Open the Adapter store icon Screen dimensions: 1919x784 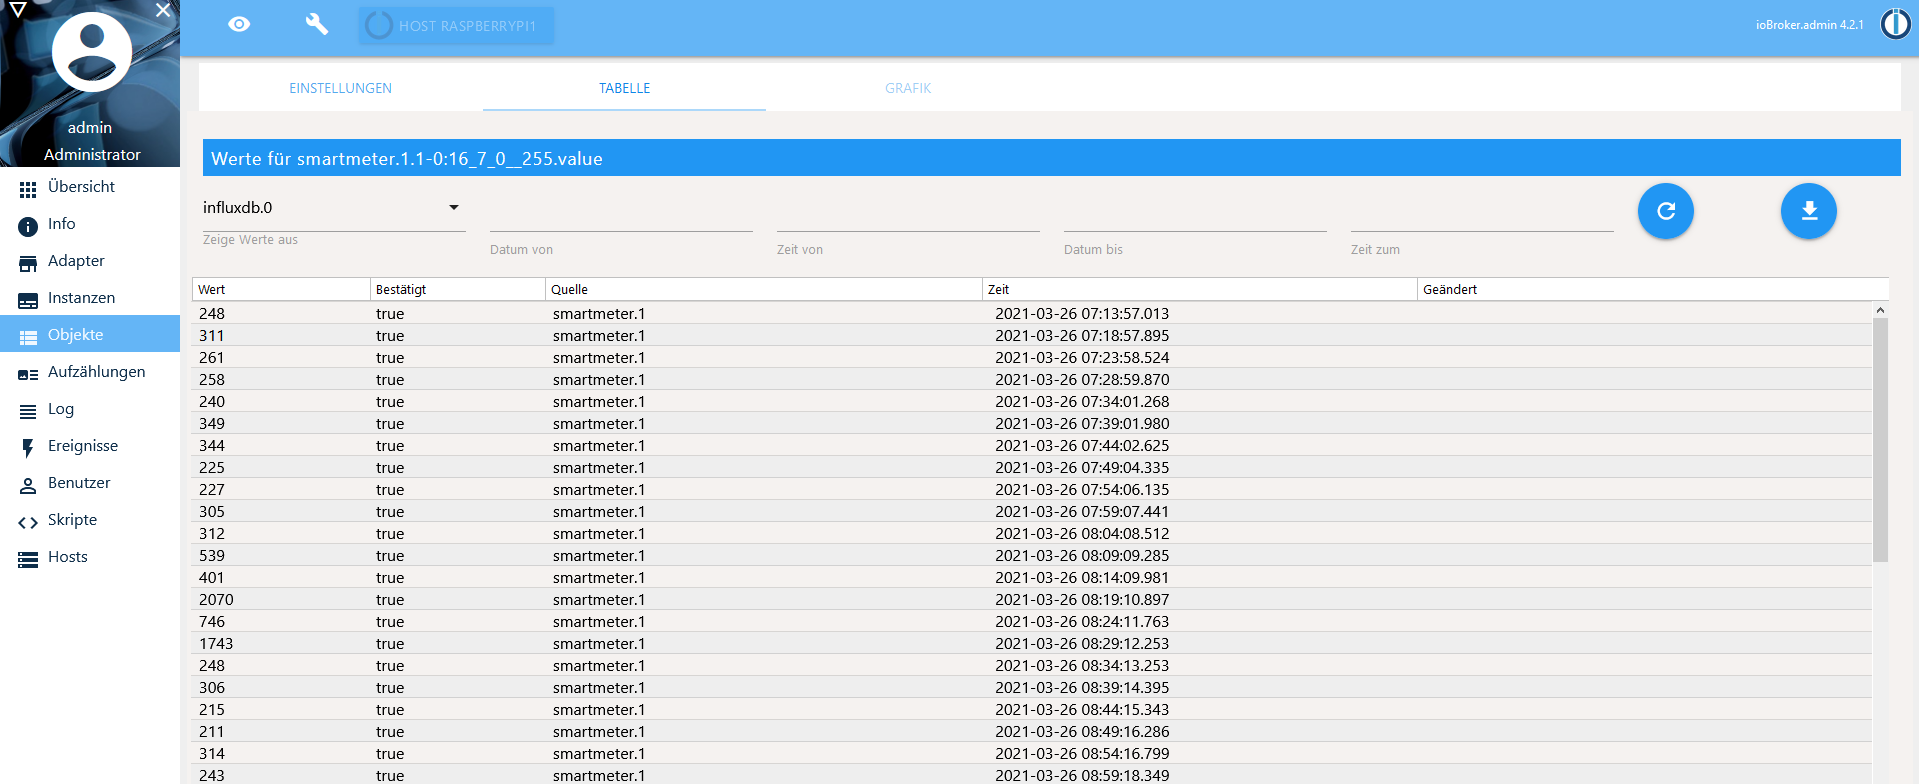coord(28,263)
